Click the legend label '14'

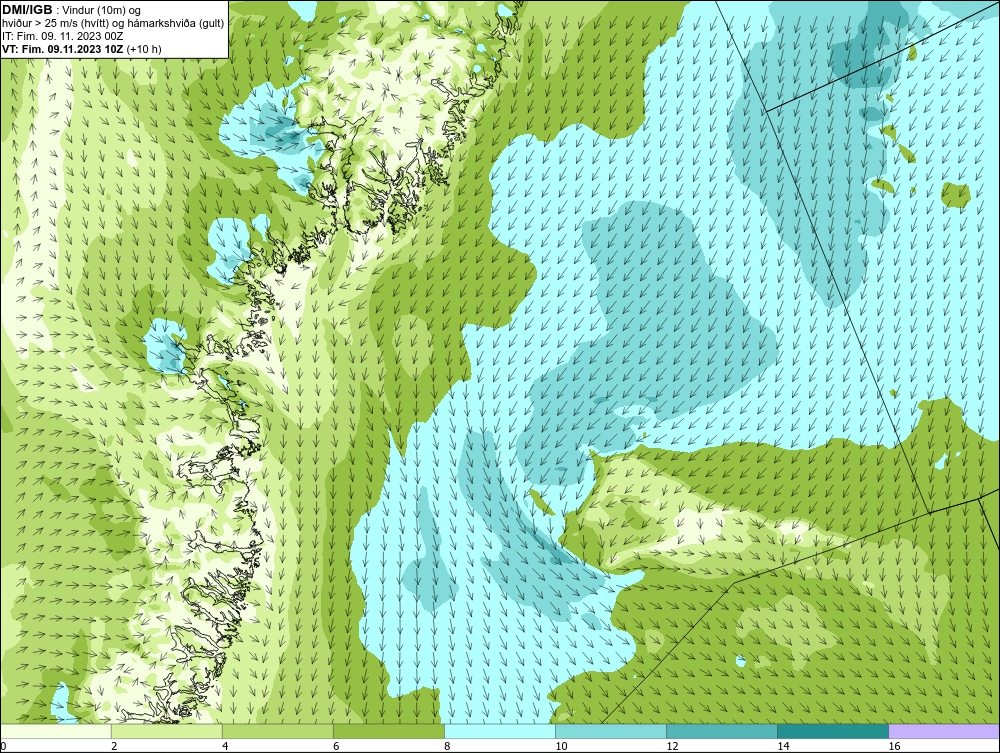click(783, 746)
